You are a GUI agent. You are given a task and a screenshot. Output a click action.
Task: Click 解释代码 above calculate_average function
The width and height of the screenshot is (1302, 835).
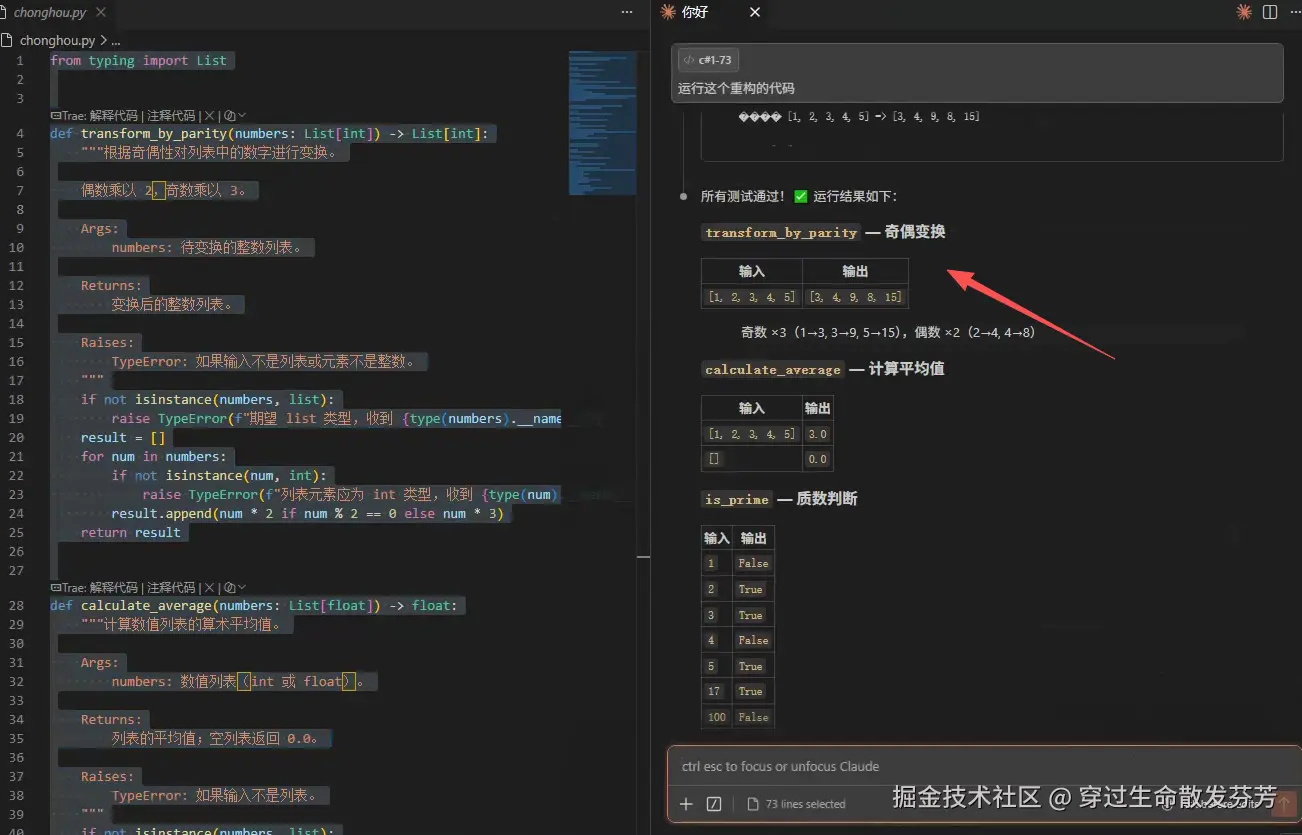click(x=113, y=587)
